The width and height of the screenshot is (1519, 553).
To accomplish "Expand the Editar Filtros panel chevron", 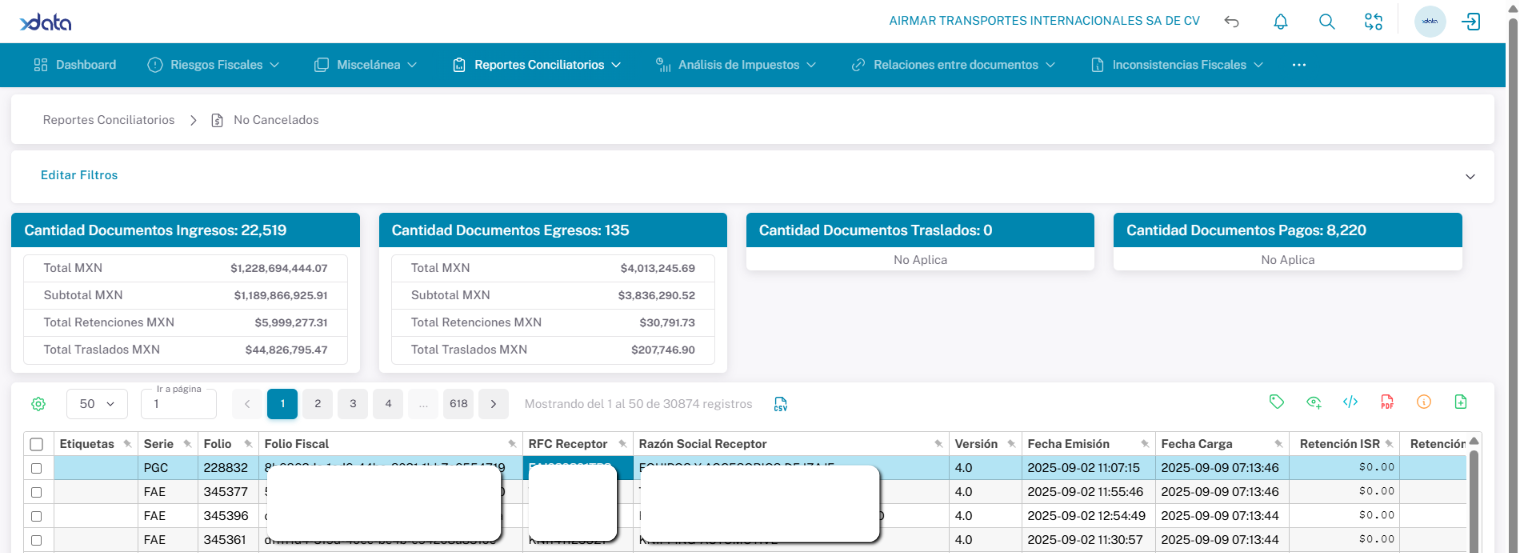I will [x=1470, y=176].
